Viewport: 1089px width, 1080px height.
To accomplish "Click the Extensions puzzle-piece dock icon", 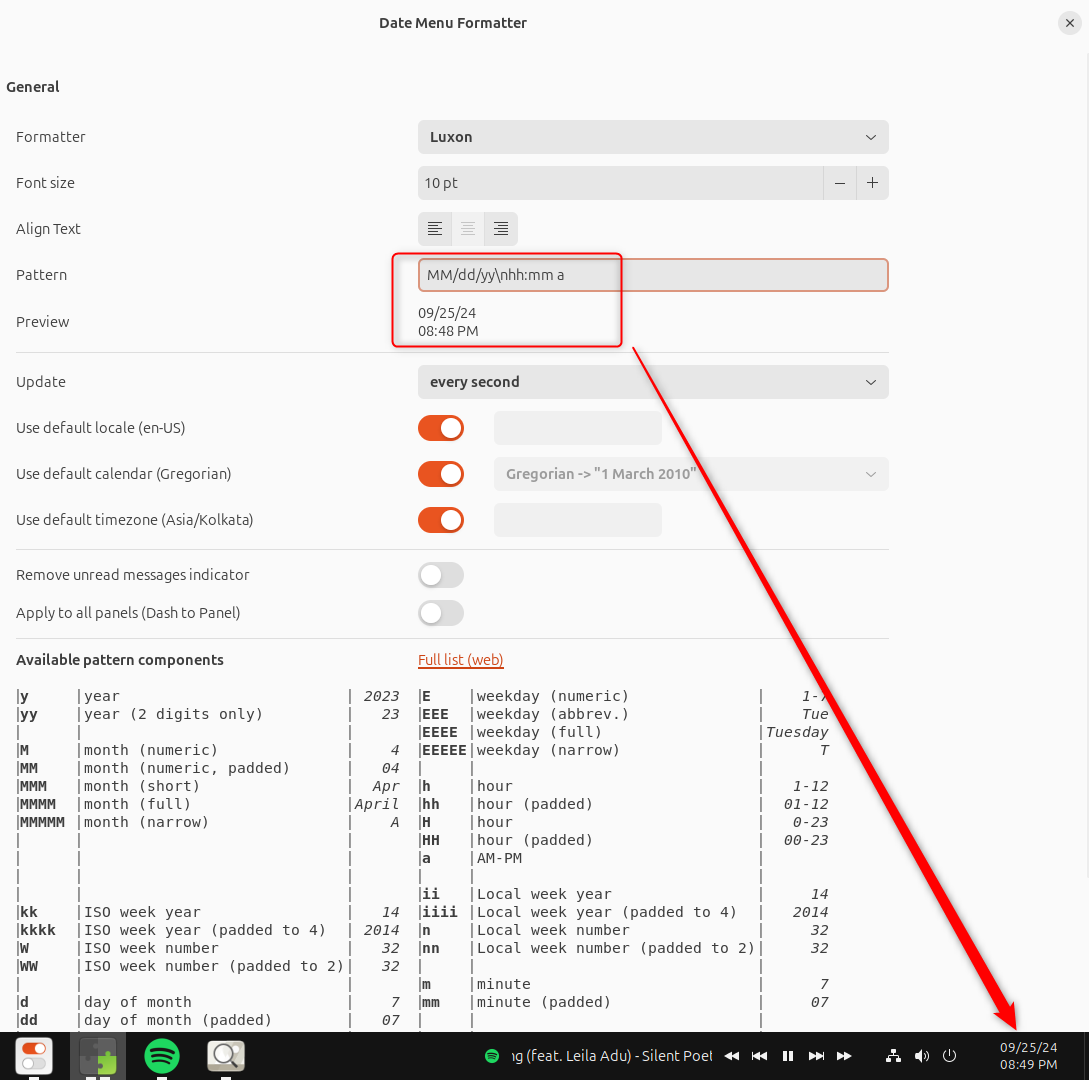I will pos(97,1055).
